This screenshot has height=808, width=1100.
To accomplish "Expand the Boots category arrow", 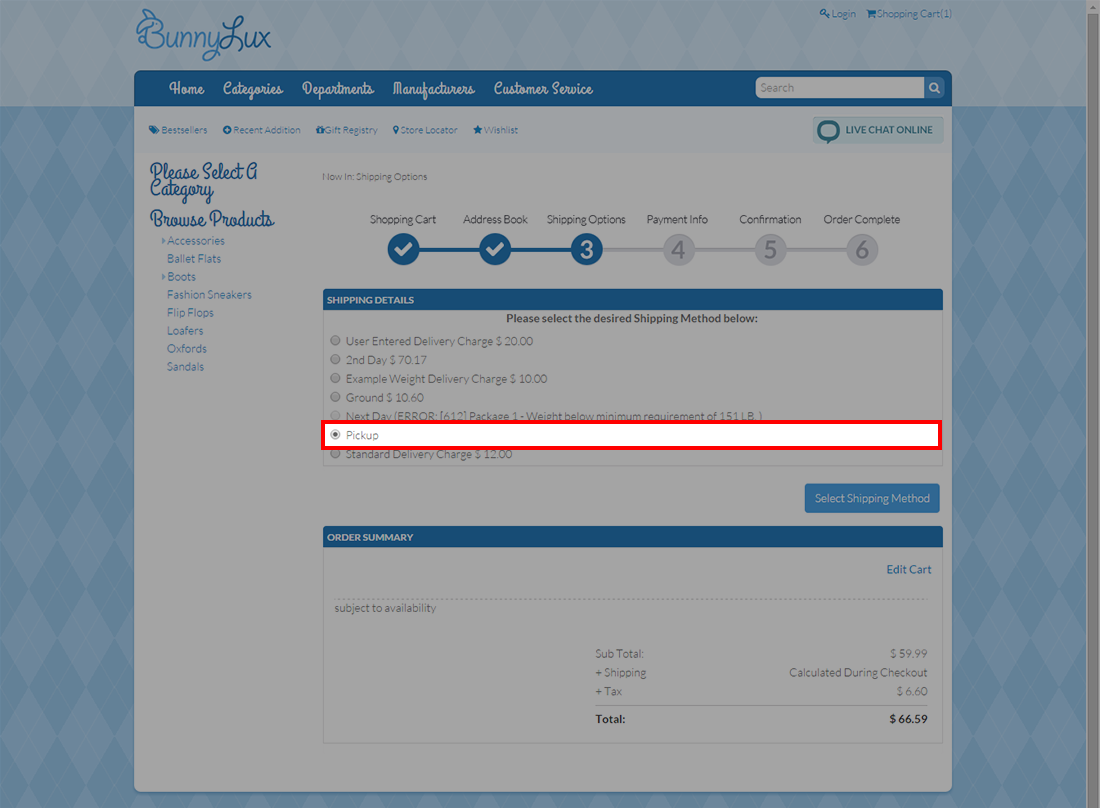I will [x=163, y=277].
